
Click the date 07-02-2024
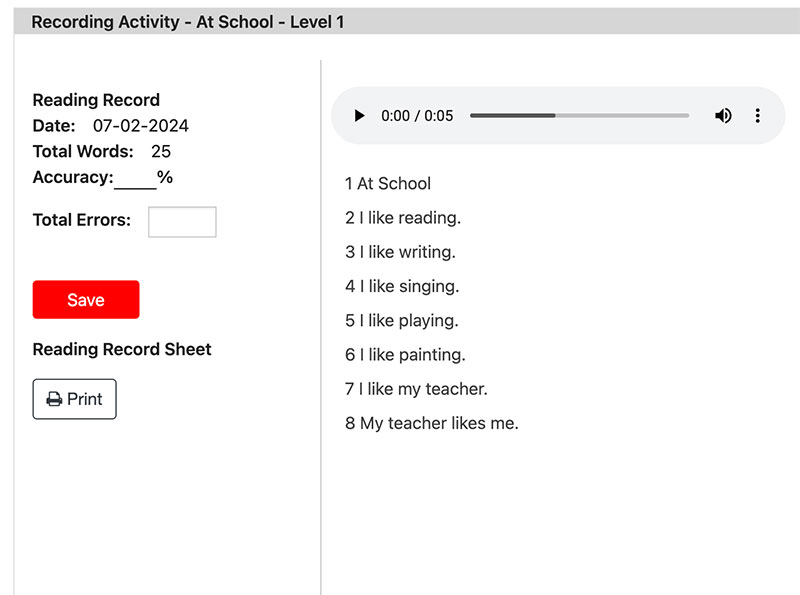(x=141, y=126)
